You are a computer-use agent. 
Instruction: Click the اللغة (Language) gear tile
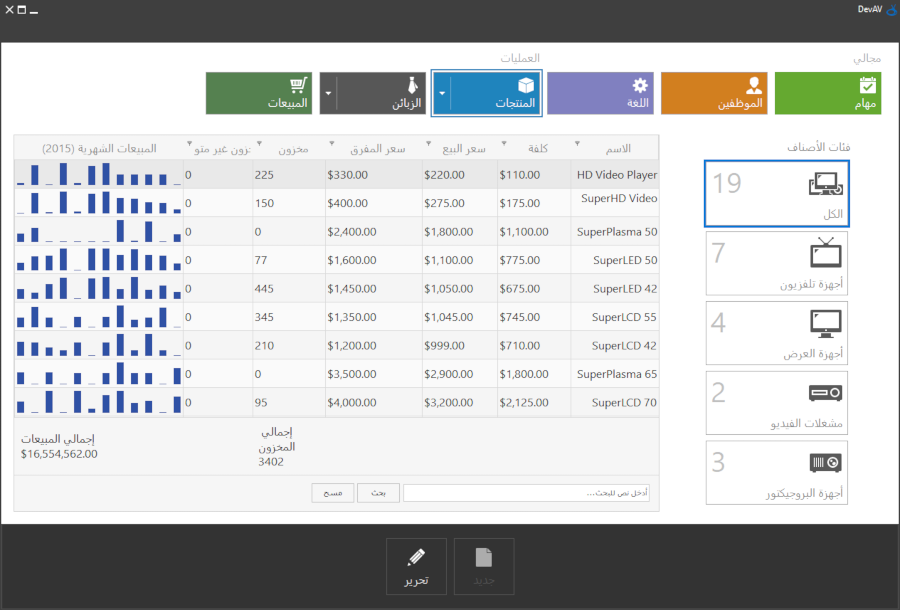click(x=599, y=93)
